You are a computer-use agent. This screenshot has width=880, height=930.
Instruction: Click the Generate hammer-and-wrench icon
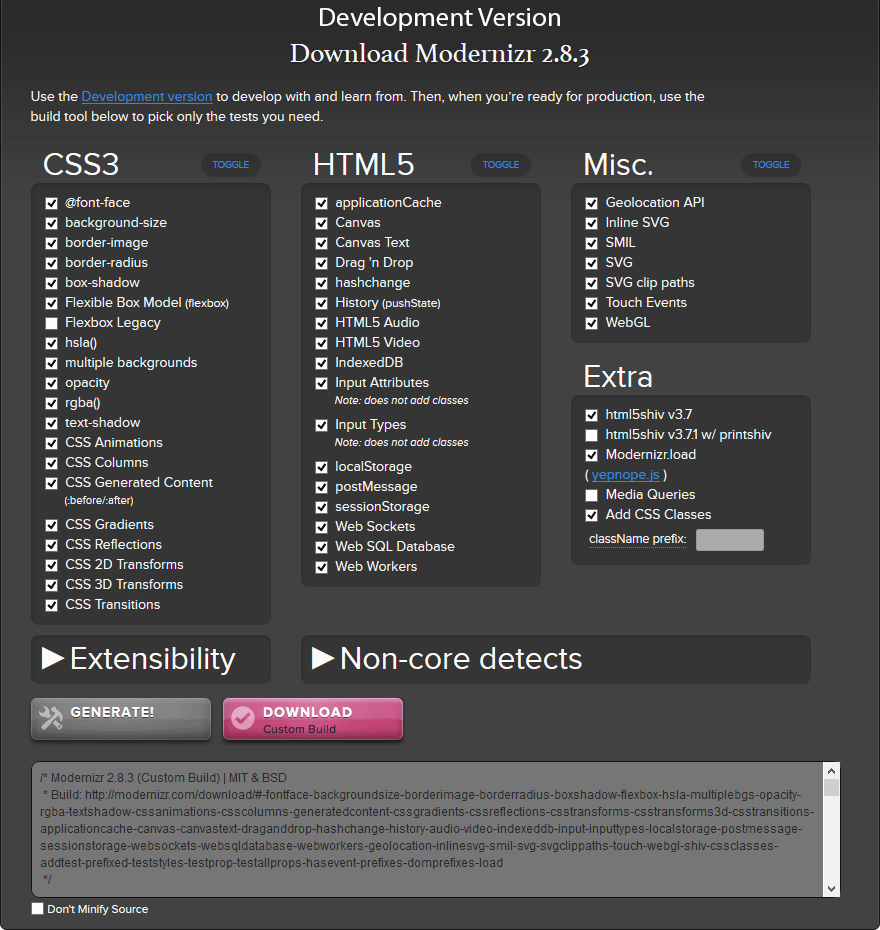[x=50, y=718]
